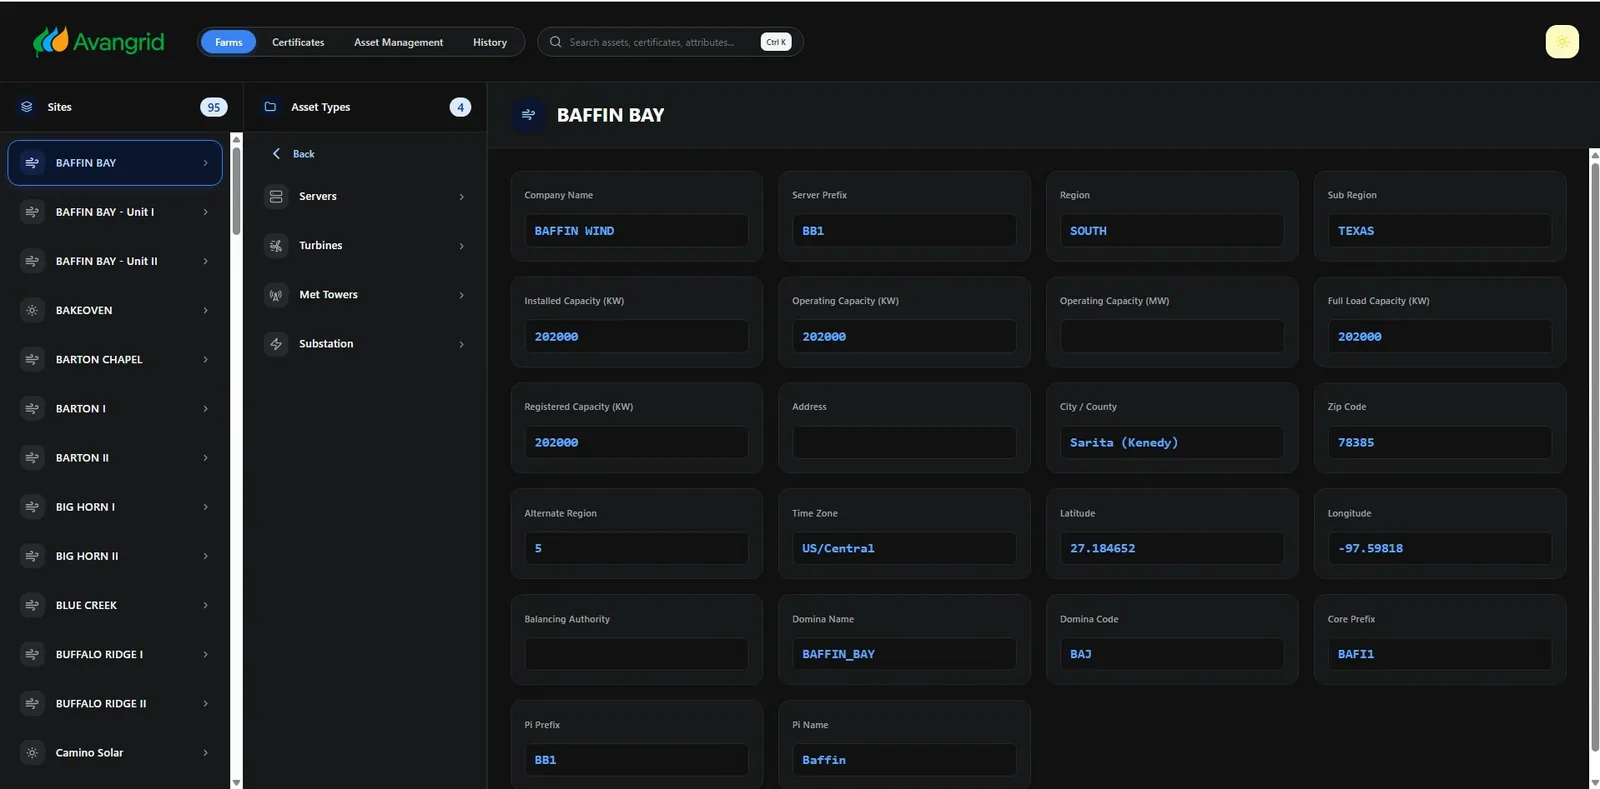Click the search magnifier icon

click(556, 42)
